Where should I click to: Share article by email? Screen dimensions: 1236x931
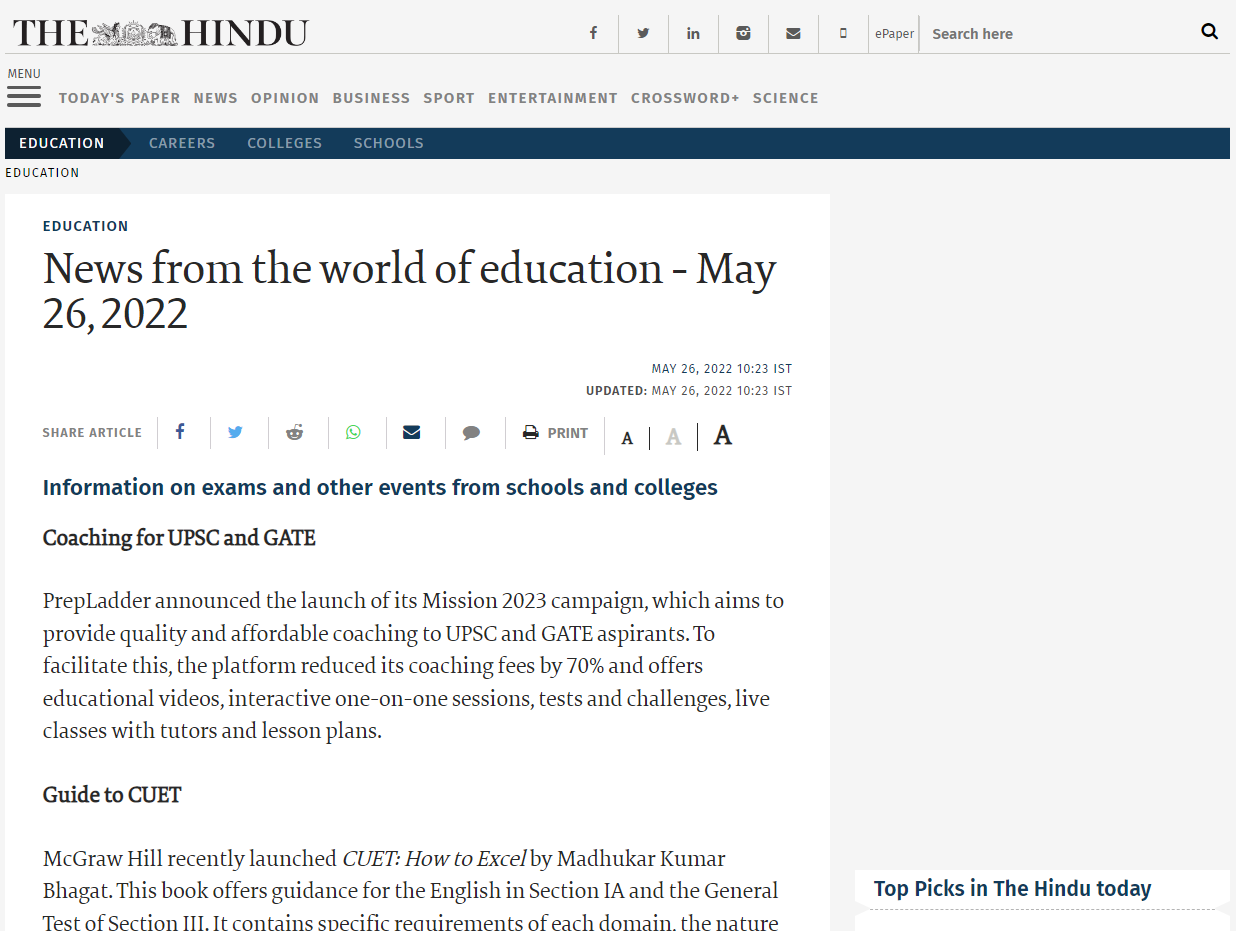click(x=411, y=432)
